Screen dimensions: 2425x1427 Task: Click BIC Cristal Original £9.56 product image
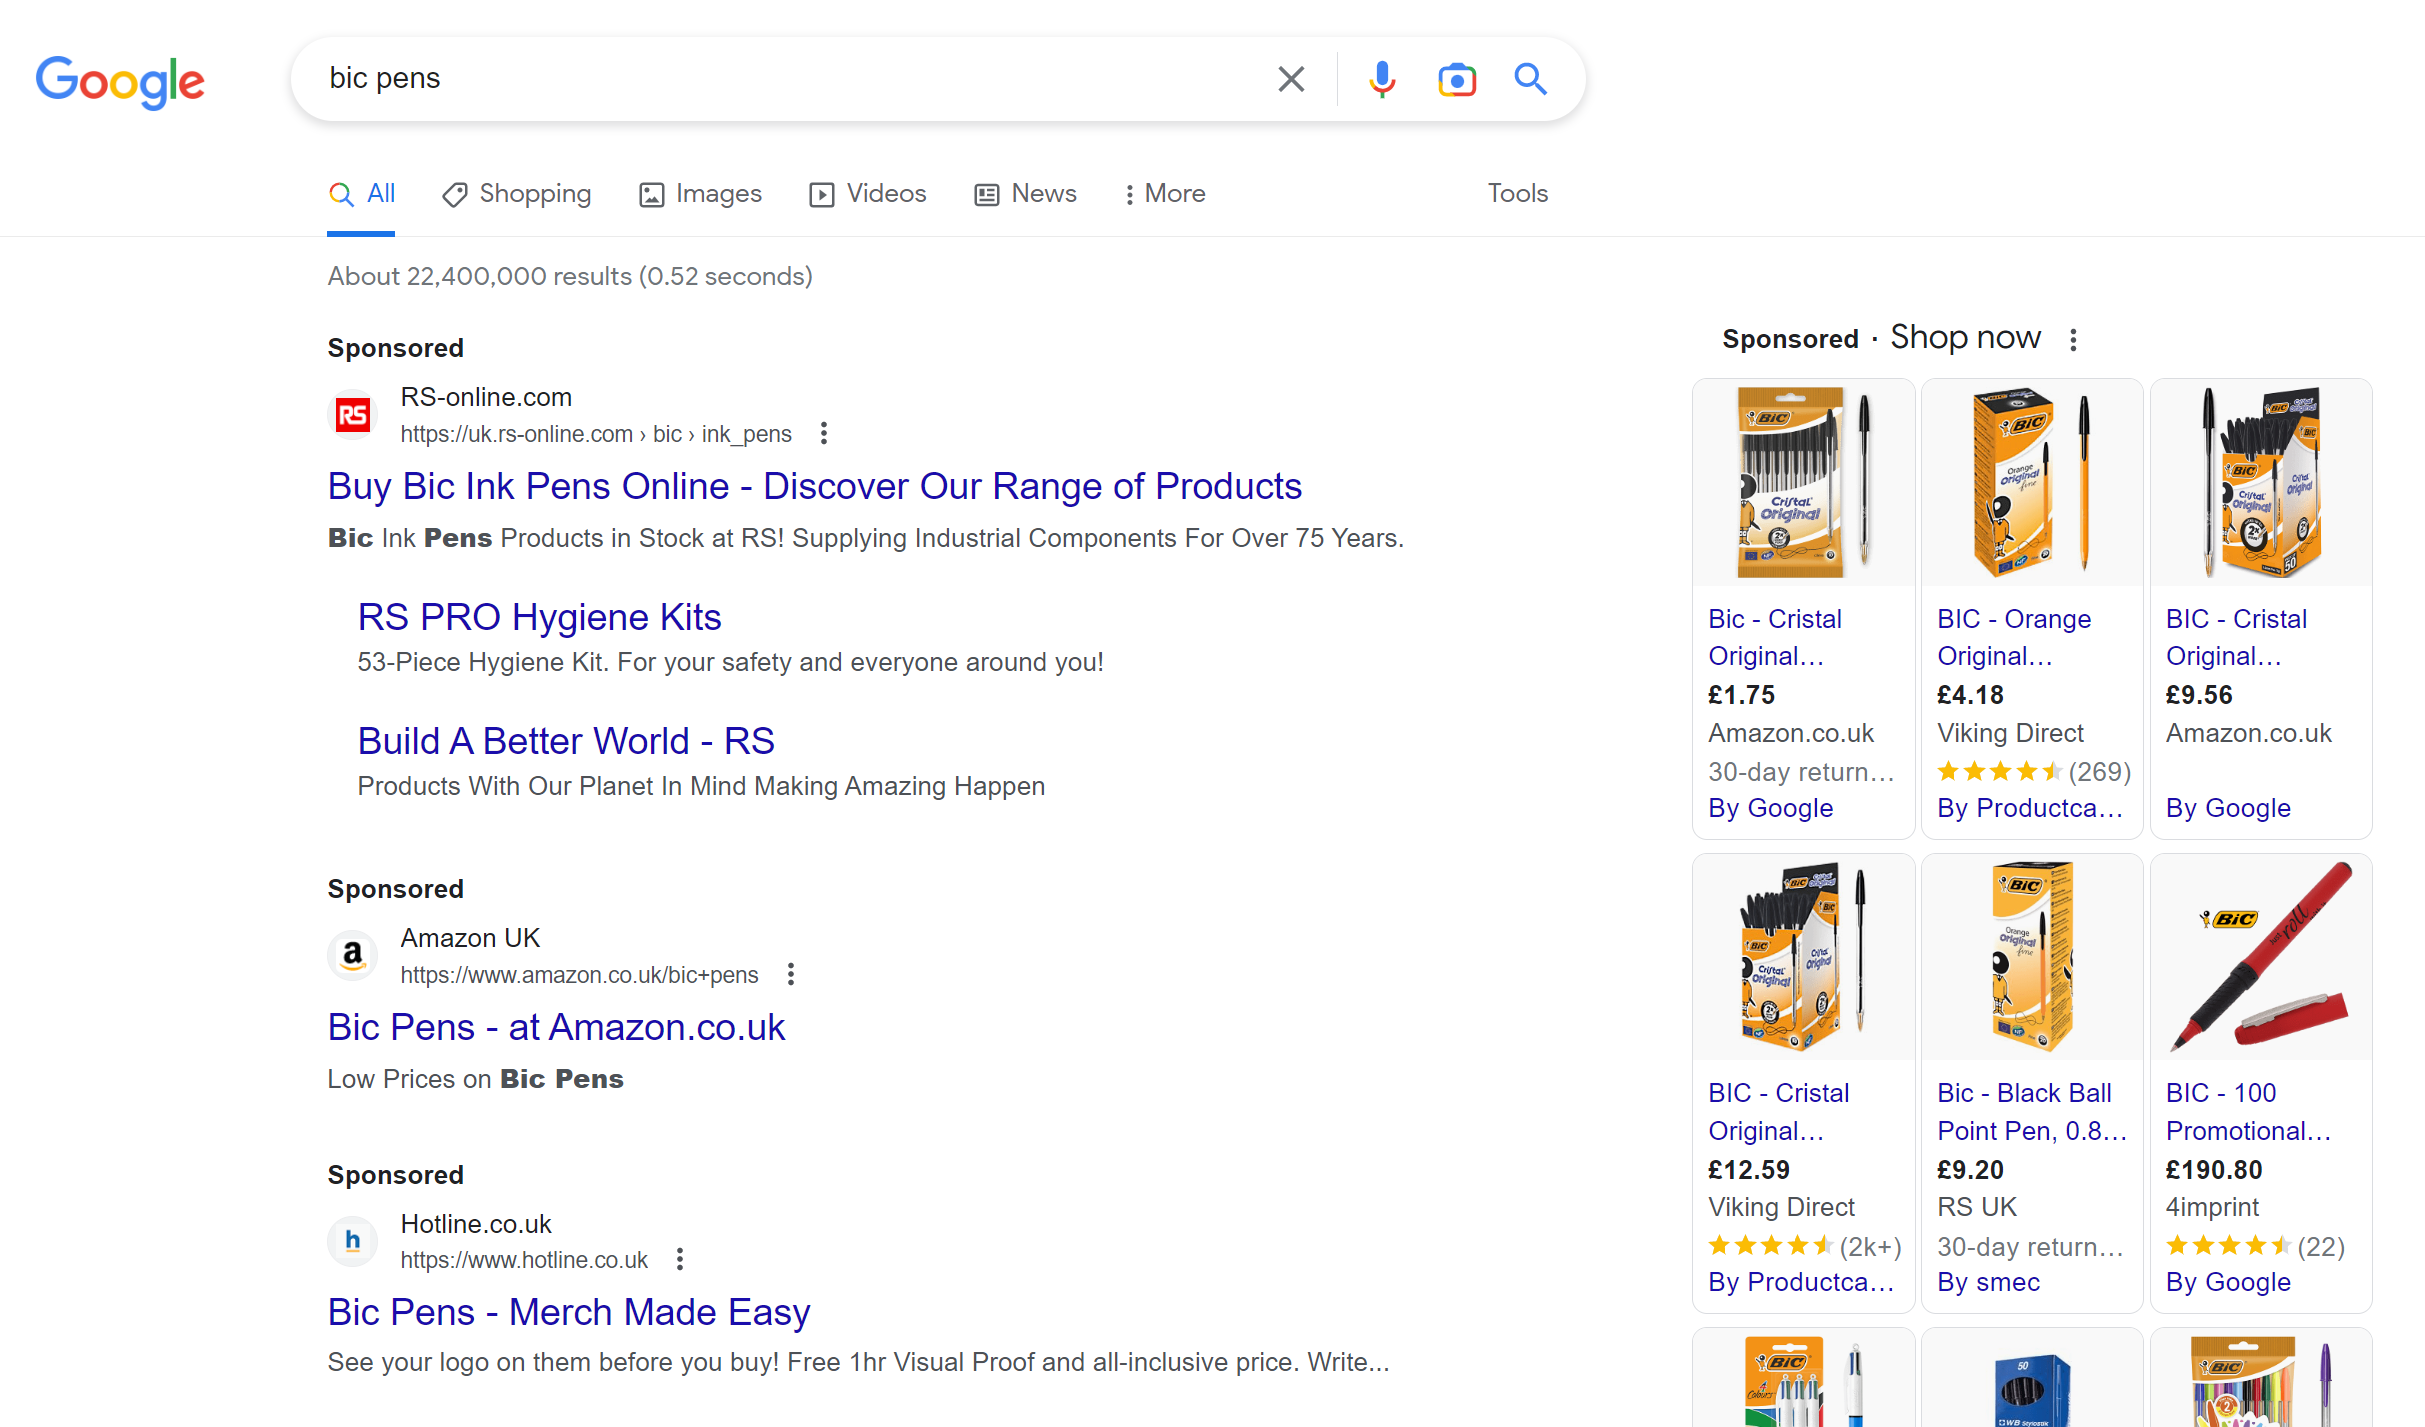point(2261,483)
